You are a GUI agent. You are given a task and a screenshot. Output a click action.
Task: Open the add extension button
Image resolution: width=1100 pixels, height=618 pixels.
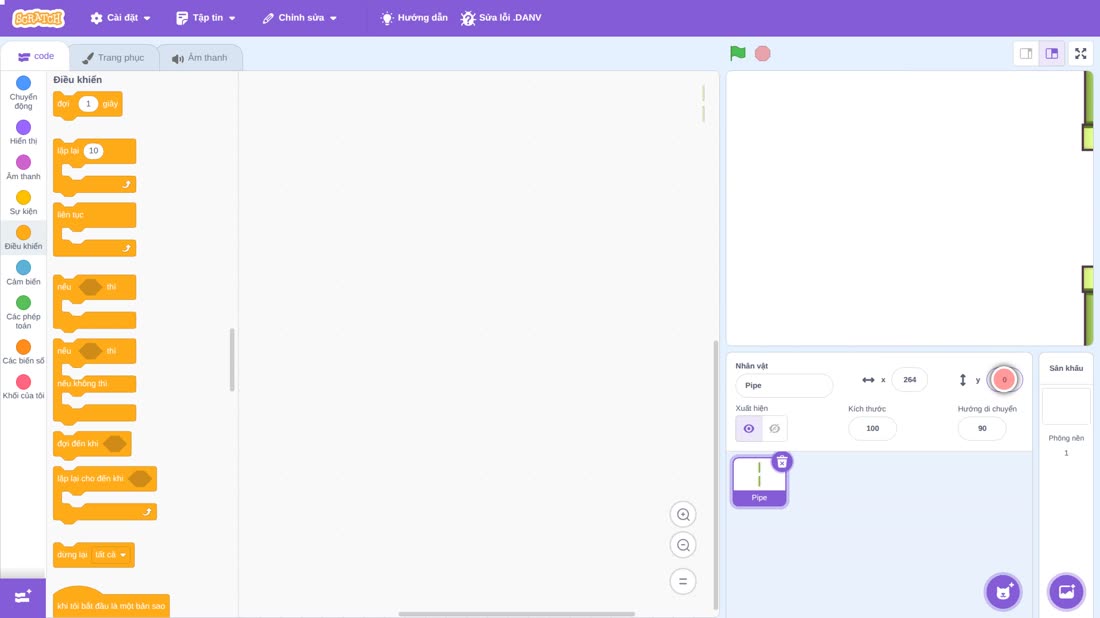23,597
